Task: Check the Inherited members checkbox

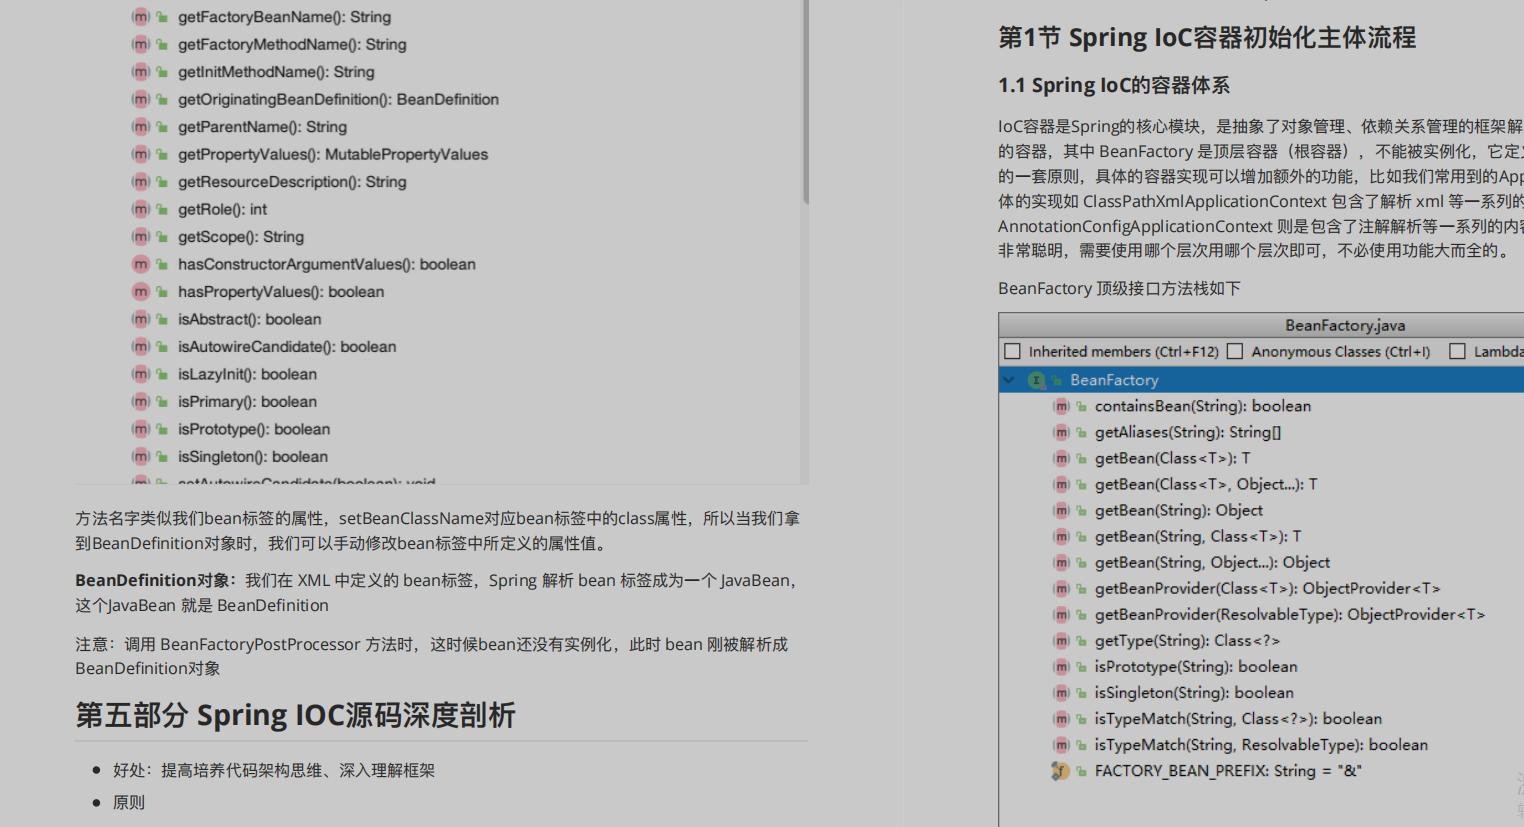Action: coord(1012,351)
